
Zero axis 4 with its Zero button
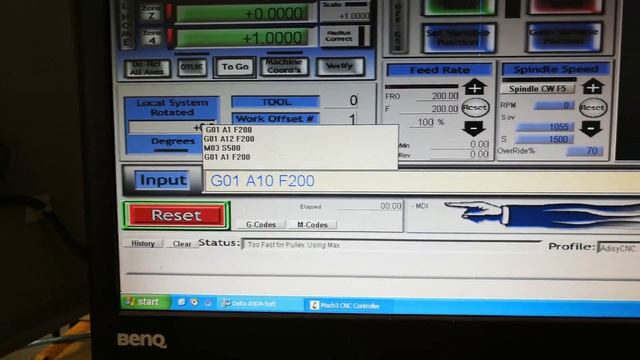(x=151, y=37)
